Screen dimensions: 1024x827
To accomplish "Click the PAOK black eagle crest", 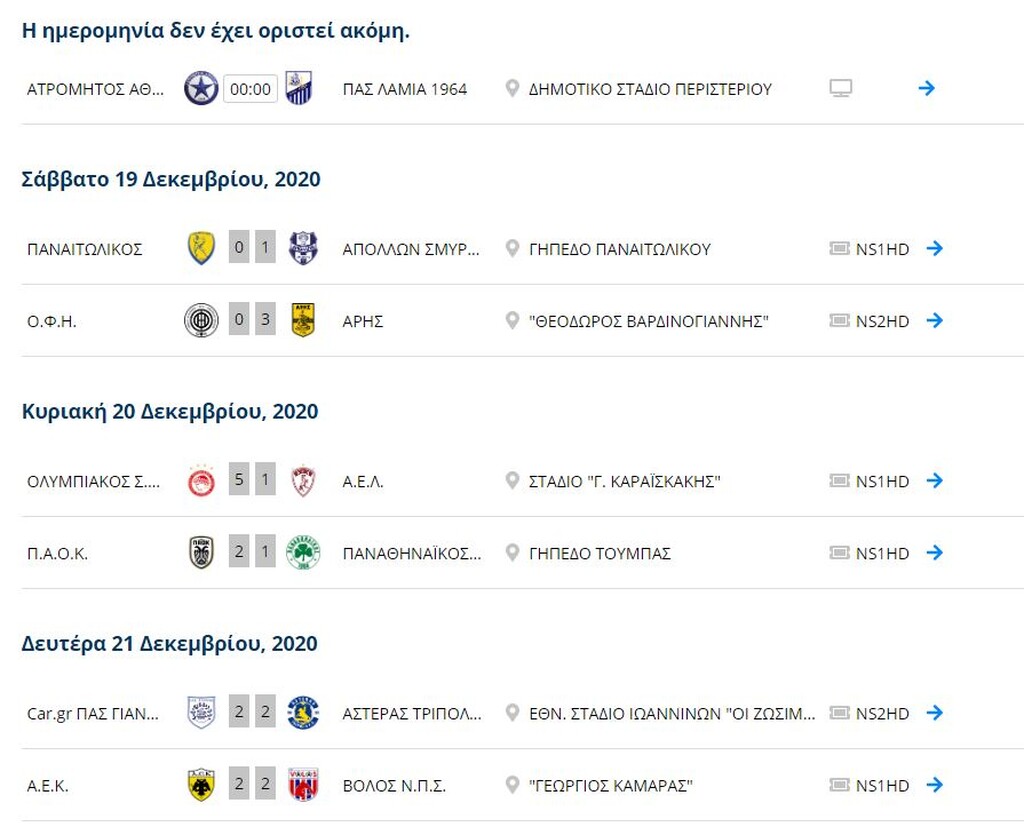I will (x=201, y=553).
